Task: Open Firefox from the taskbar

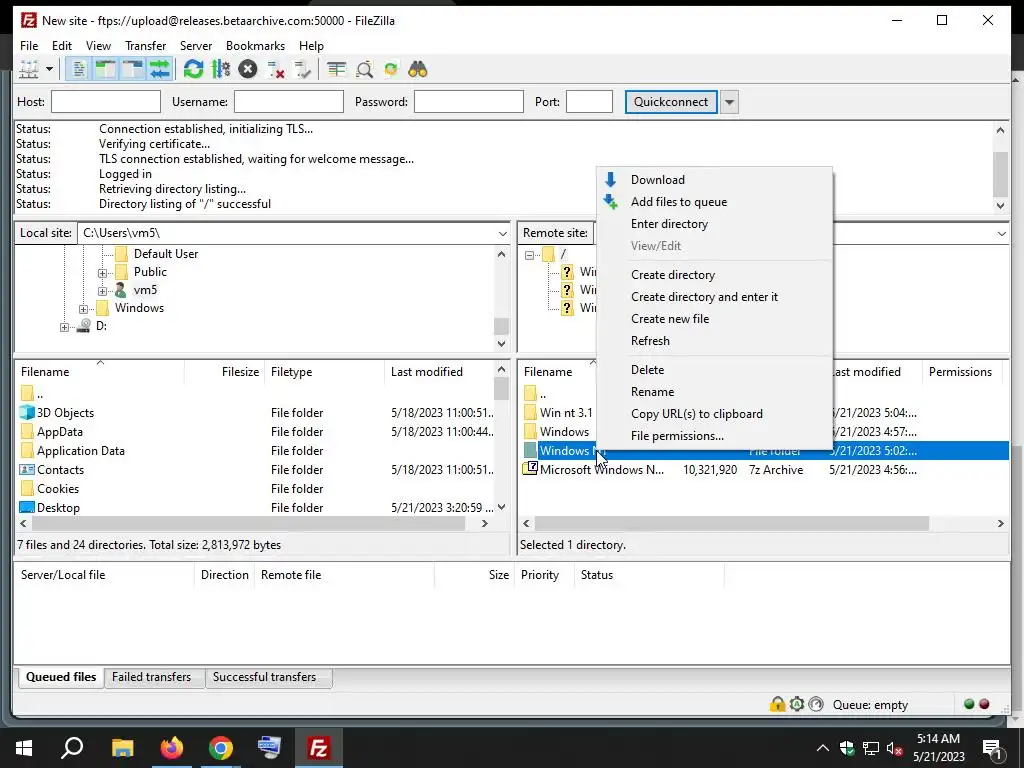Action: (172, 747)
